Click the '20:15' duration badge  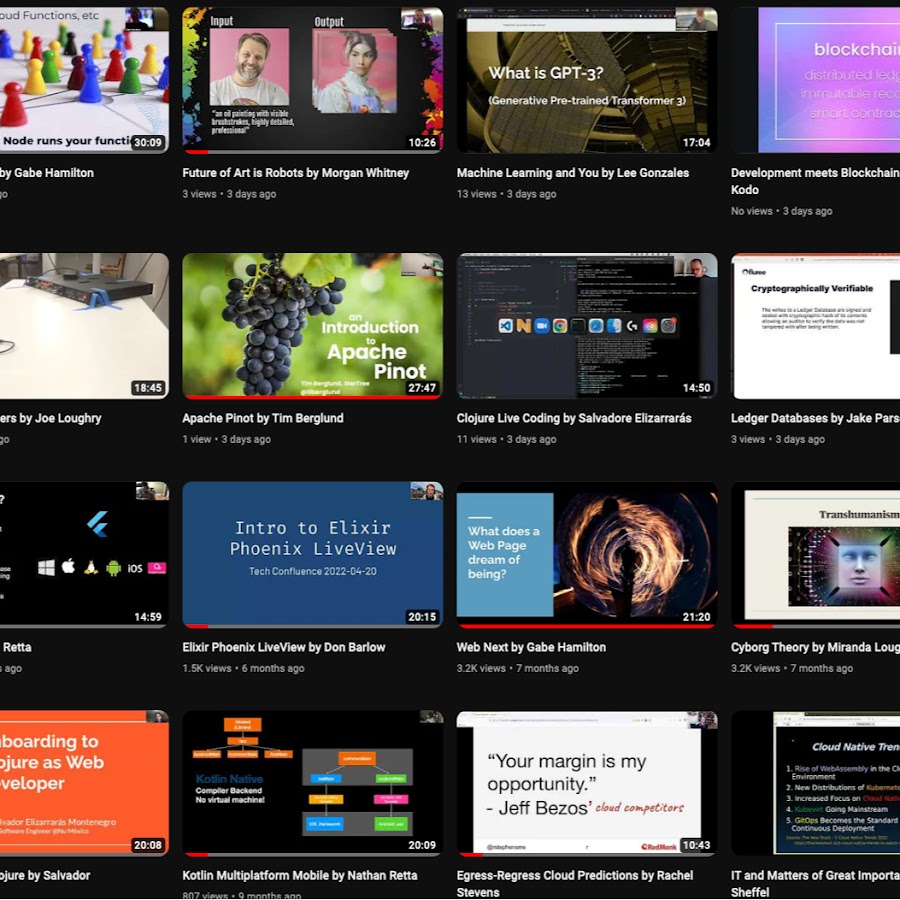click(422, 617)
